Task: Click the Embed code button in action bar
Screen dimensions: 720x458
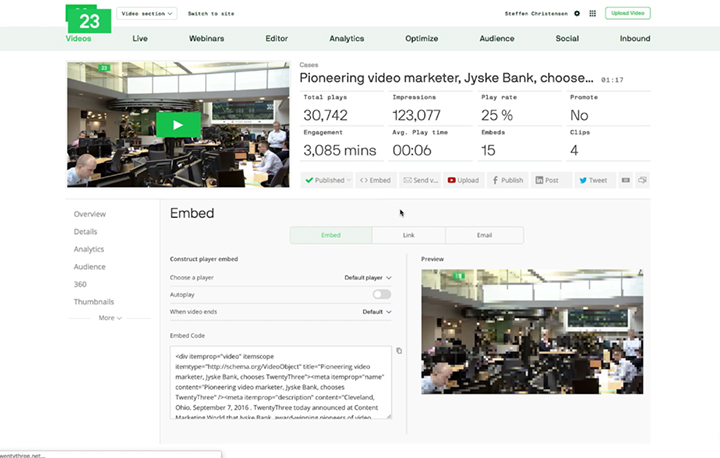Action: [x=375, y=180]
